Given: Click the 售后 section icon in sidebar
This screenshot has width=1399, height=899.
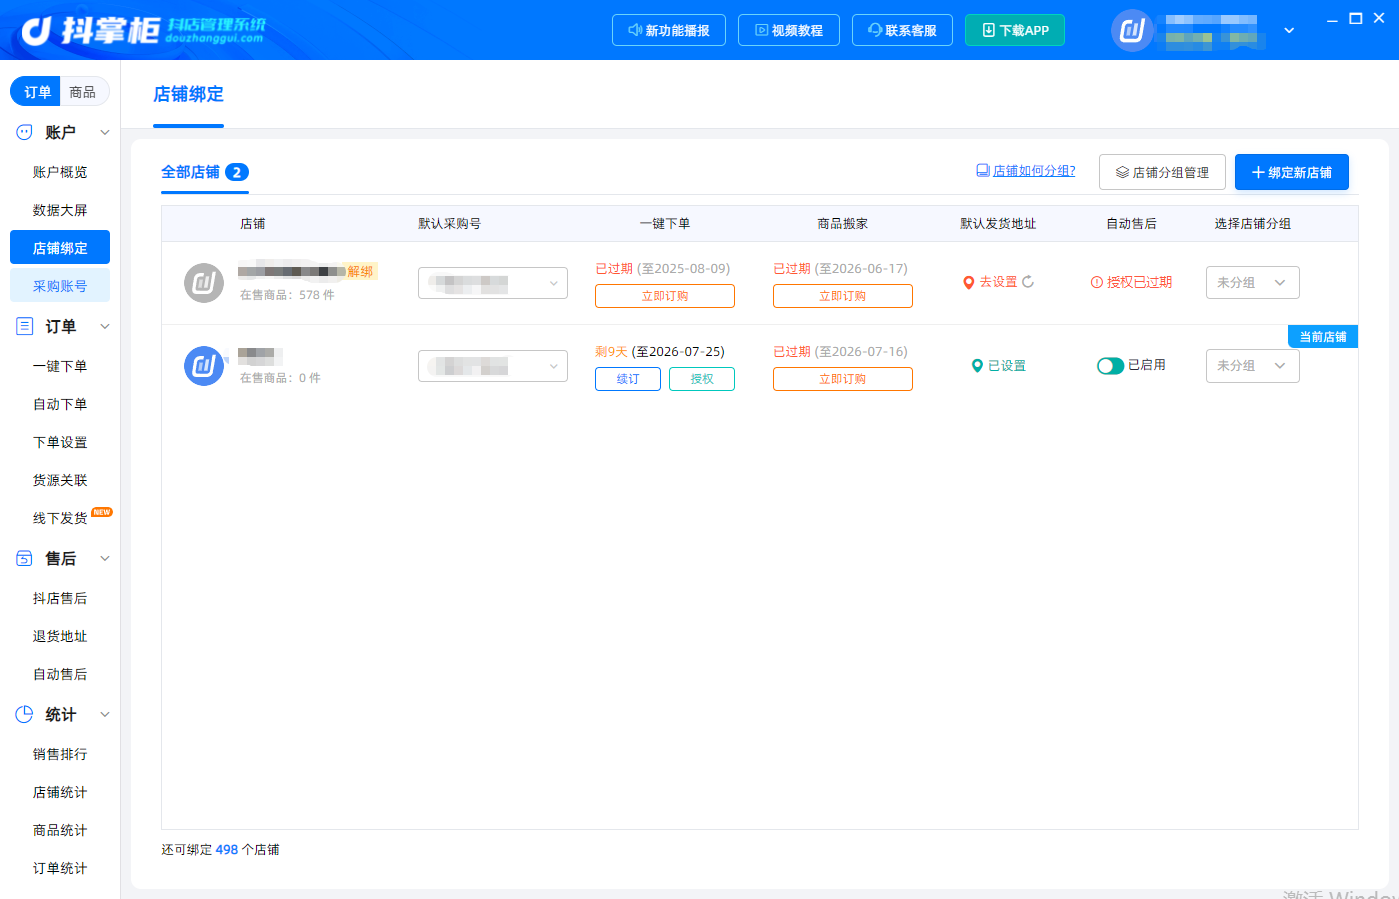Looking at the screenshot, I should (24, 558).
